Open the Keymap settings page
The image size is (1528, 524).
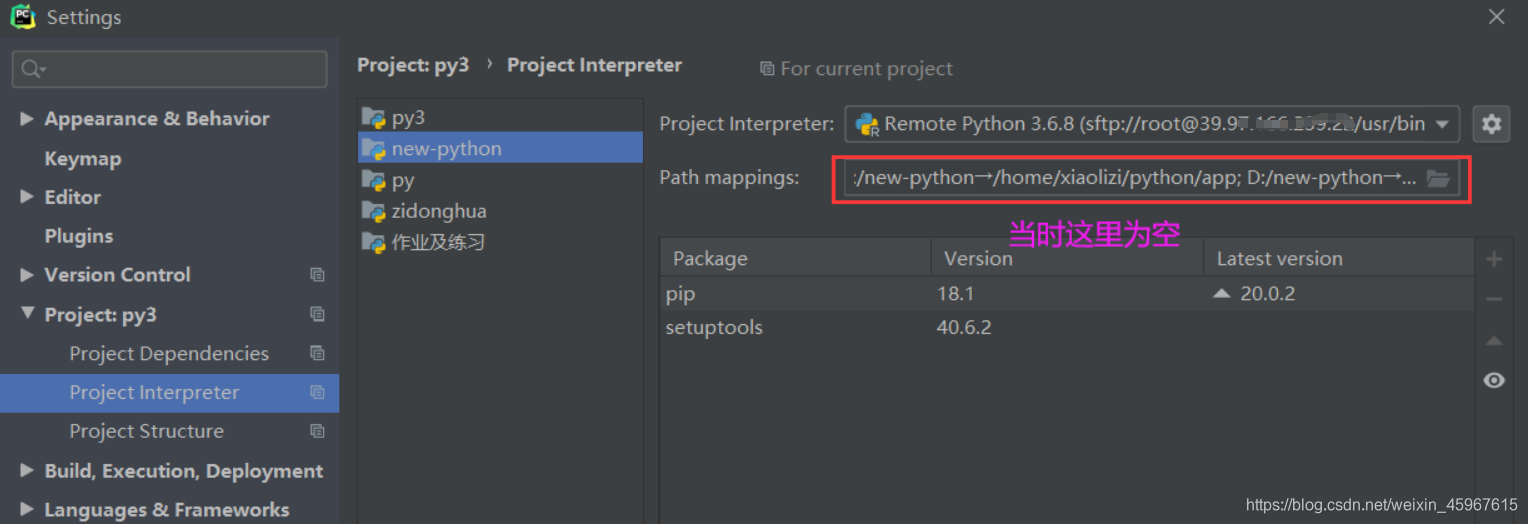[x=83, y=158]
